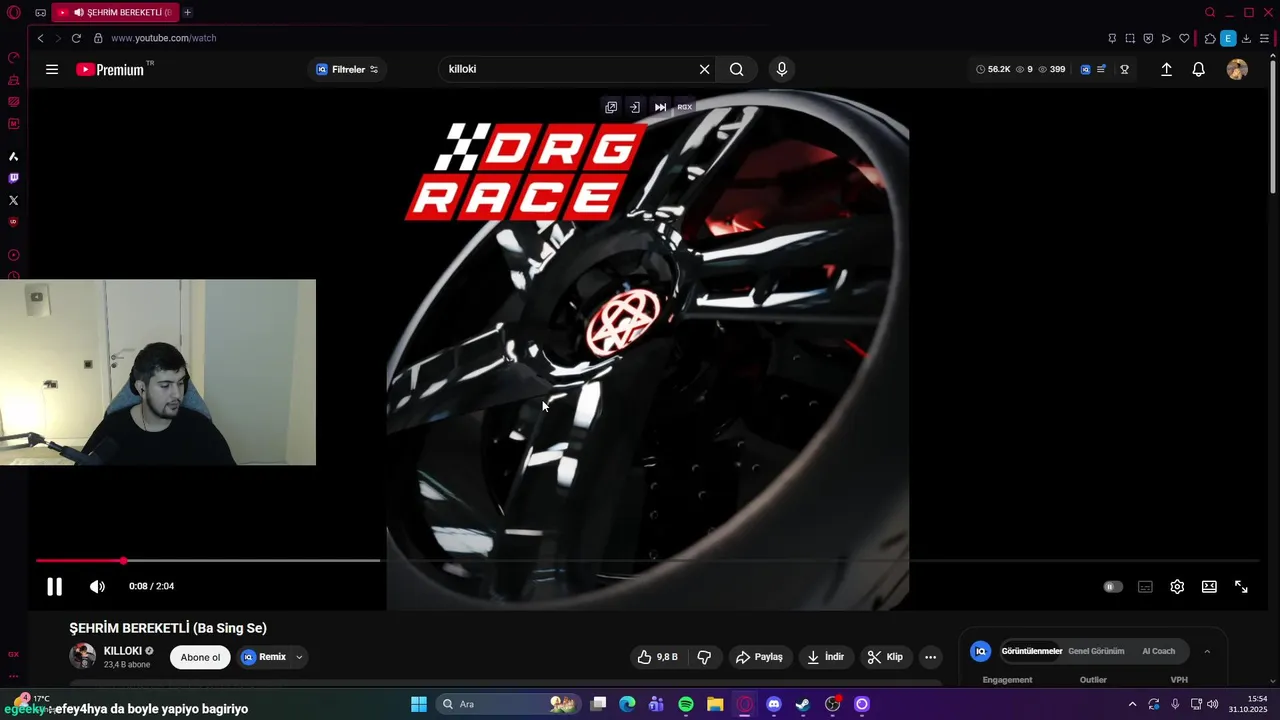Show hidden system tray icons
The height and width of the screenshot is (720, 1280).
pyautogui.click(x=1132, y=704)
